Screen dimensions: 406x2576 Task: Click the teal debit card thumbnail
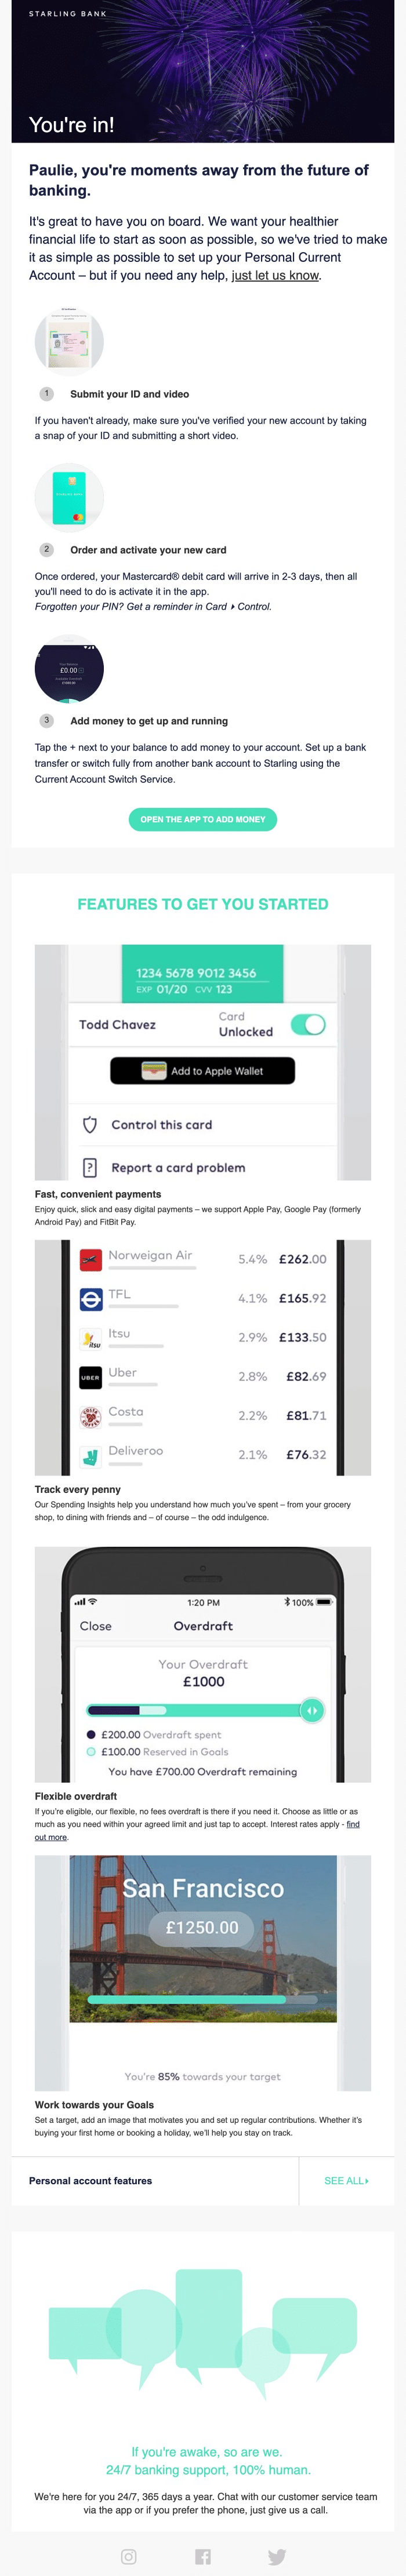tap(69, 497)
